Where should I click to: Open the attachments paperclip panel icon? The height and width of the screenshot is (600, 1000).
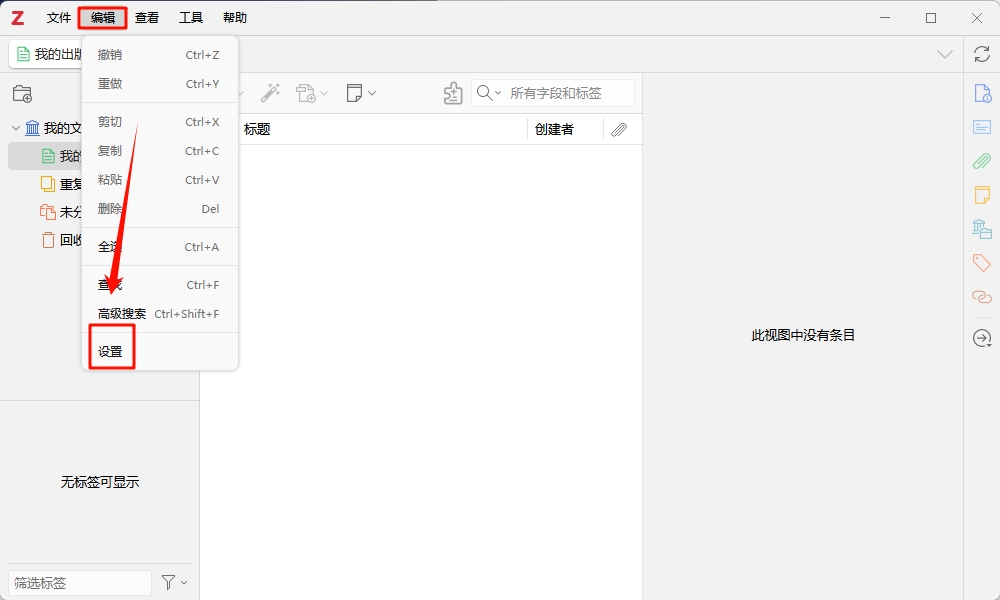click(x=981, y=161)
